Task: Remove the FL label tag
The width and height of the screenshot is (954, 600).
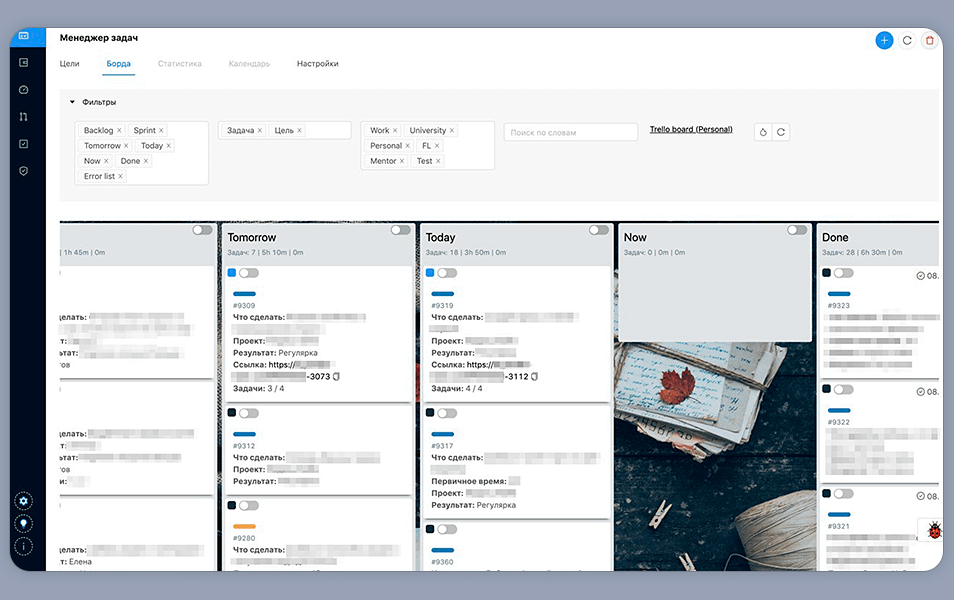Action: pos(437,145)
